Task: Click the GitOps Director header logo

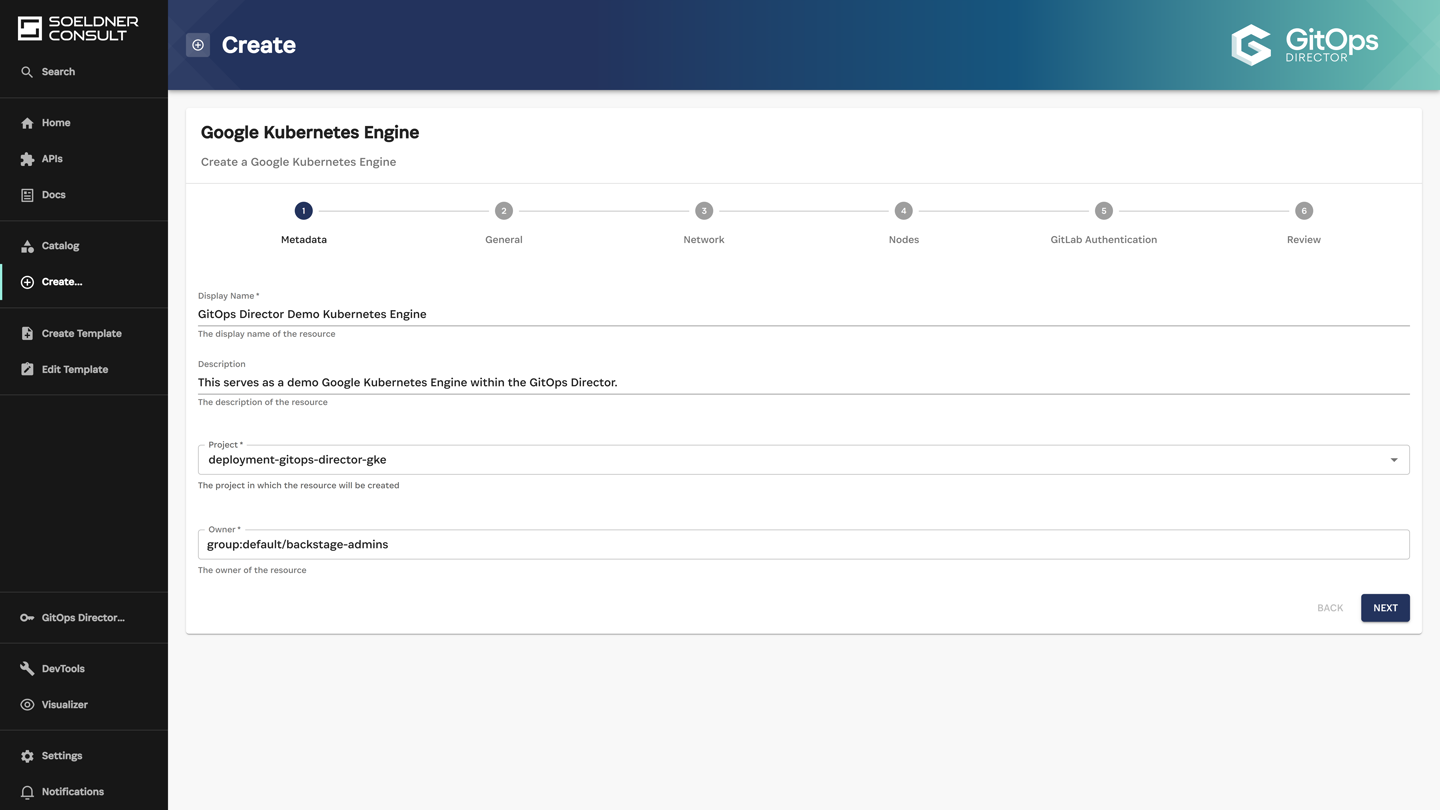Action: tap(1304, 45)
